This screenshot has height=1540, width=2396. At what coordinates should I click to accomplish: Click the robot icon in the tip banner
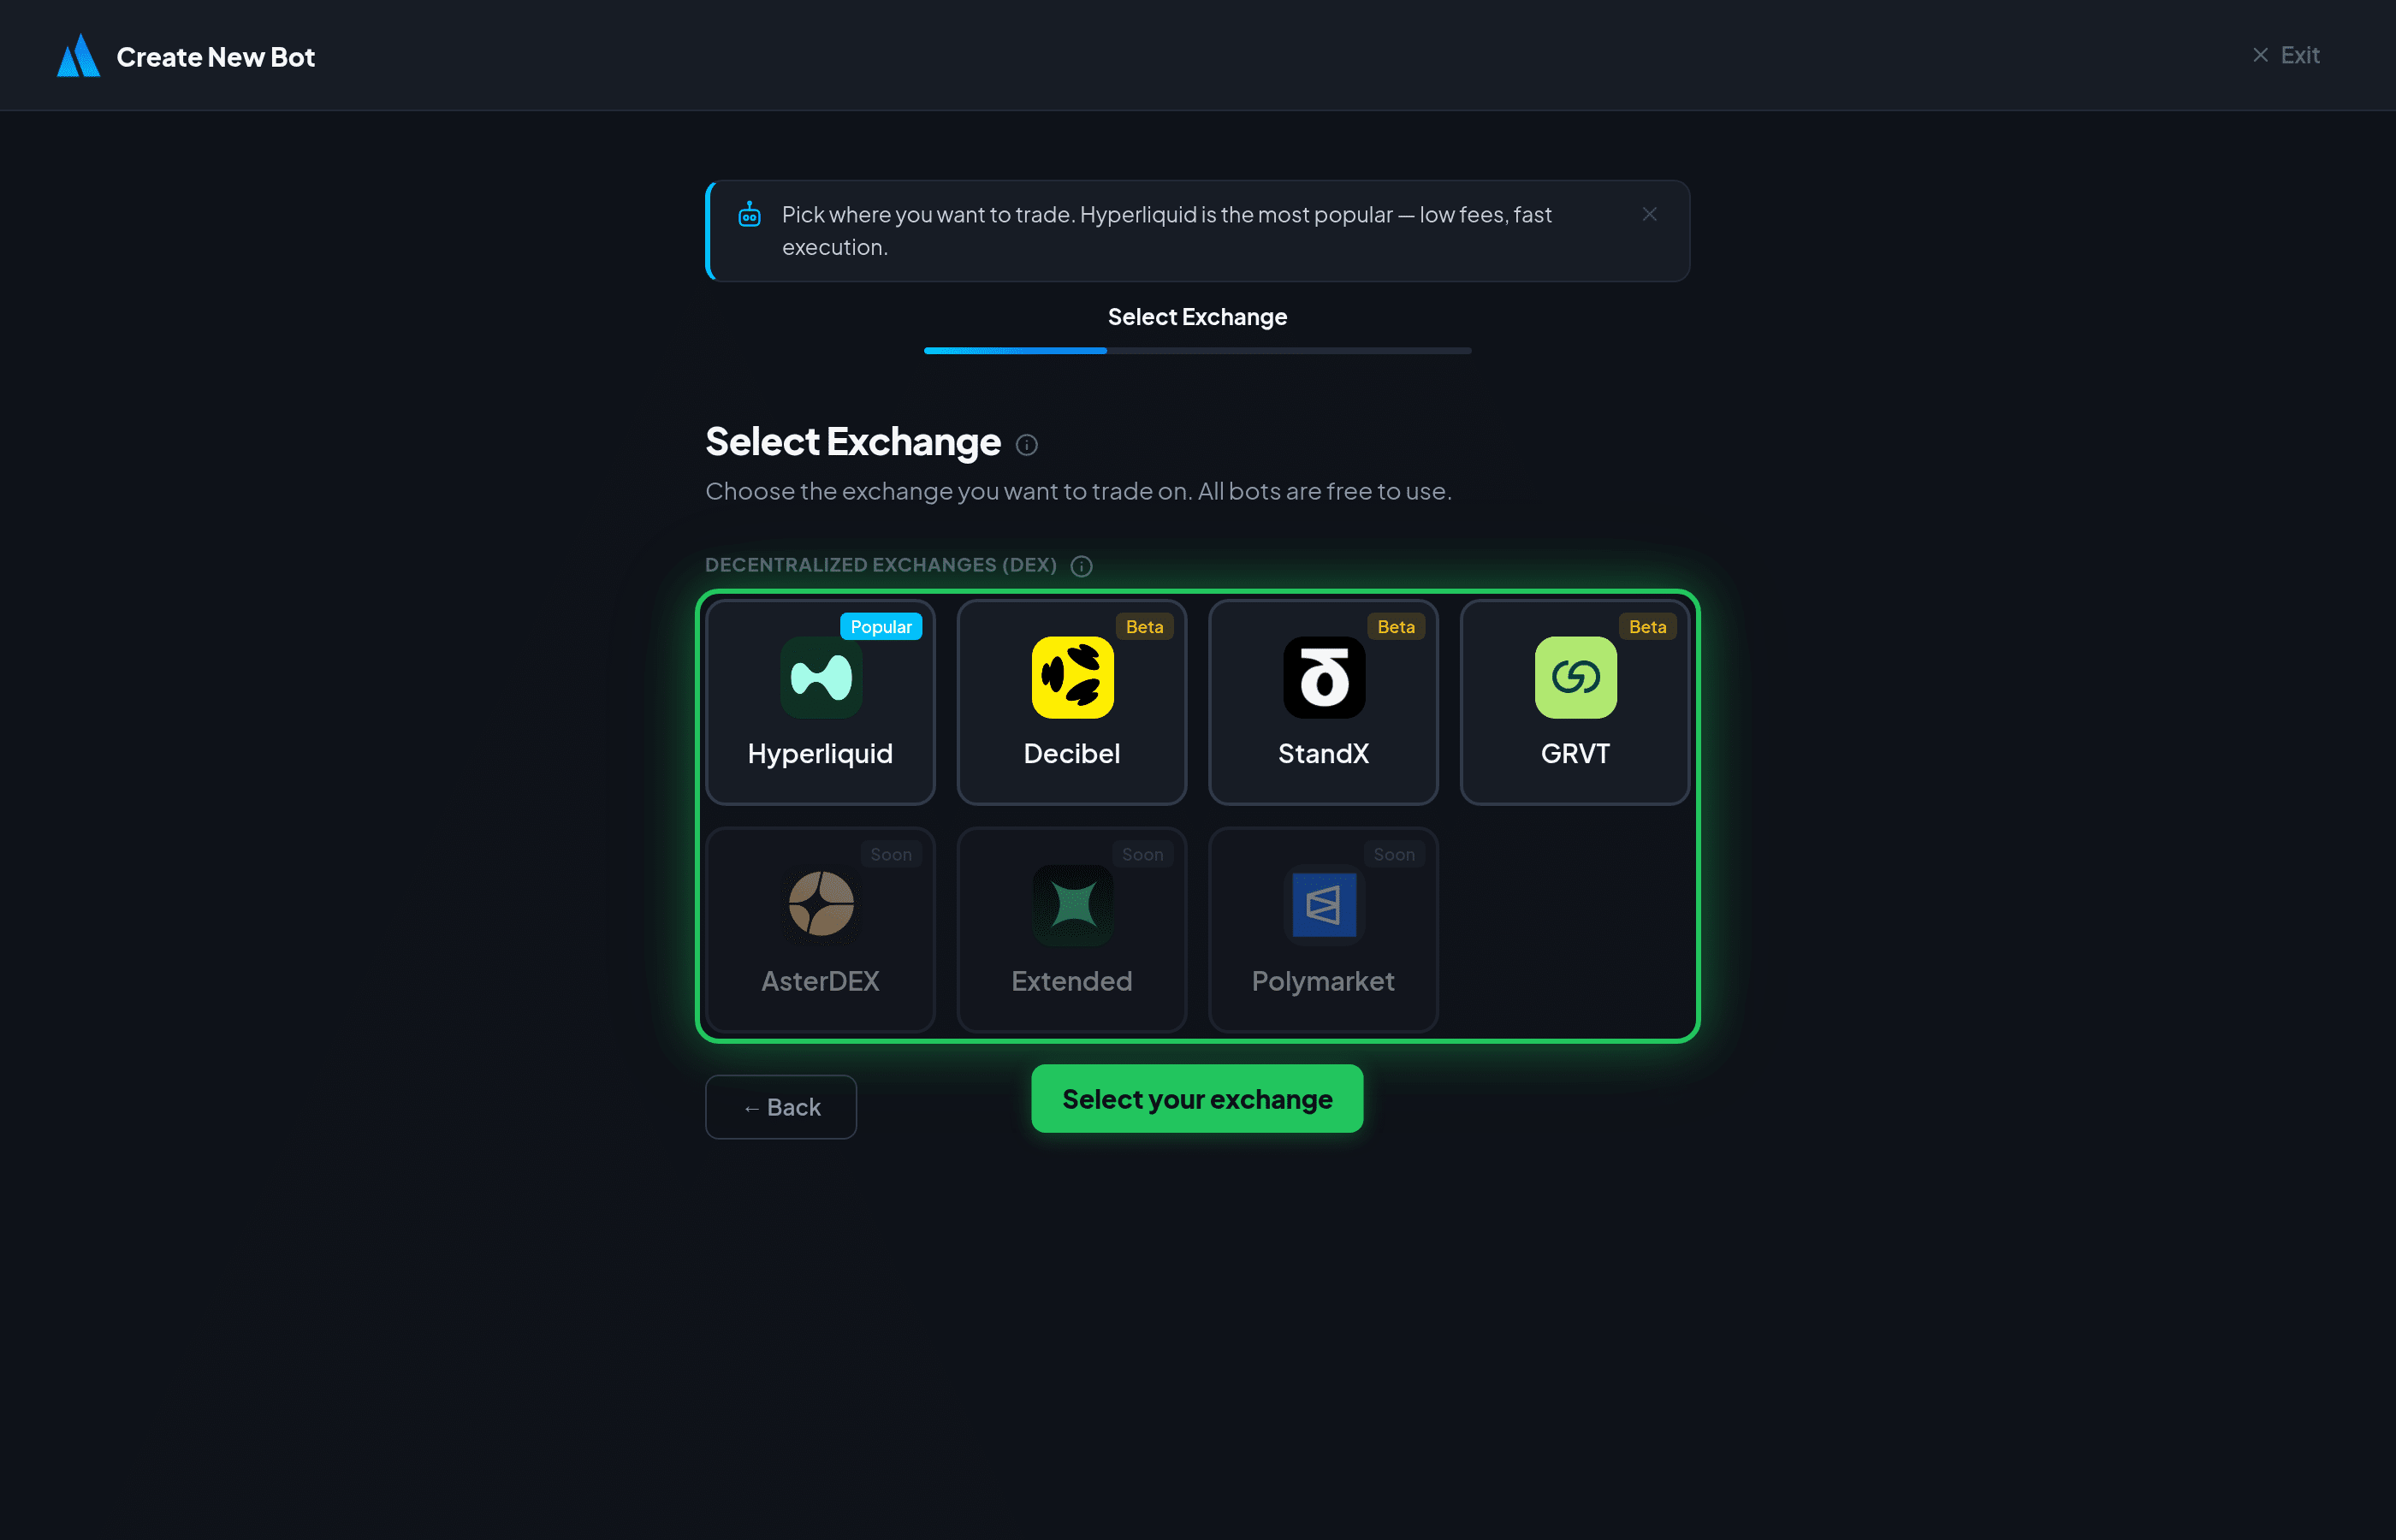(x=749, y=214)
